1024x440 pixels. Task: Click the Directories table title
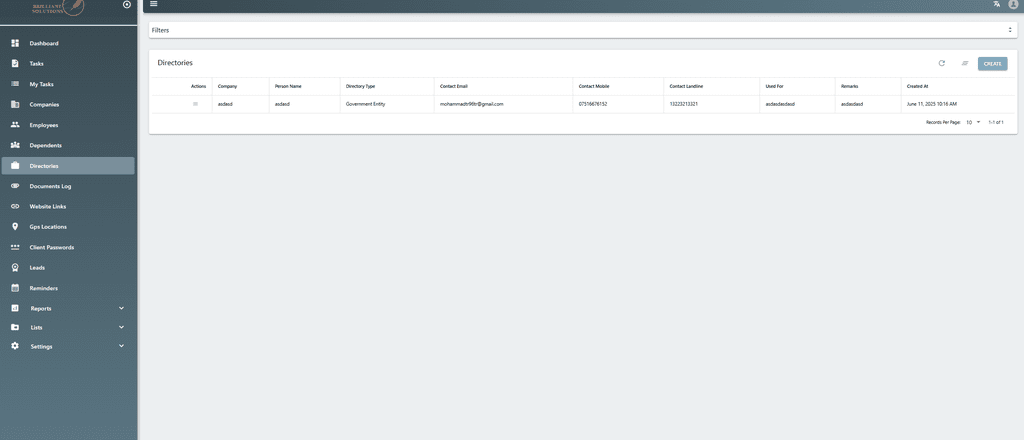coord(175,63)
